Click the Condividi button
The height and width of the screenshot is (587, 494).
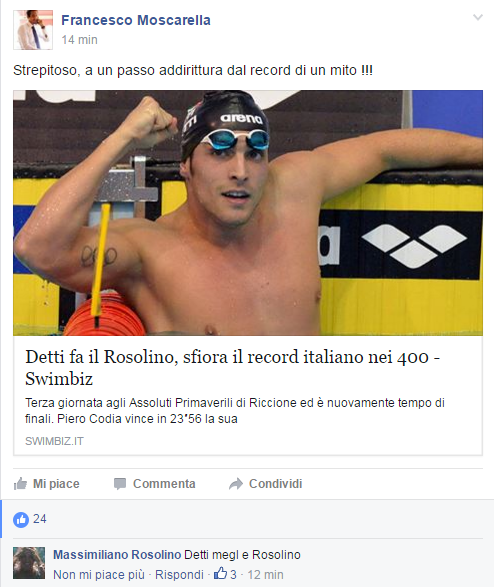coord(265,484)
